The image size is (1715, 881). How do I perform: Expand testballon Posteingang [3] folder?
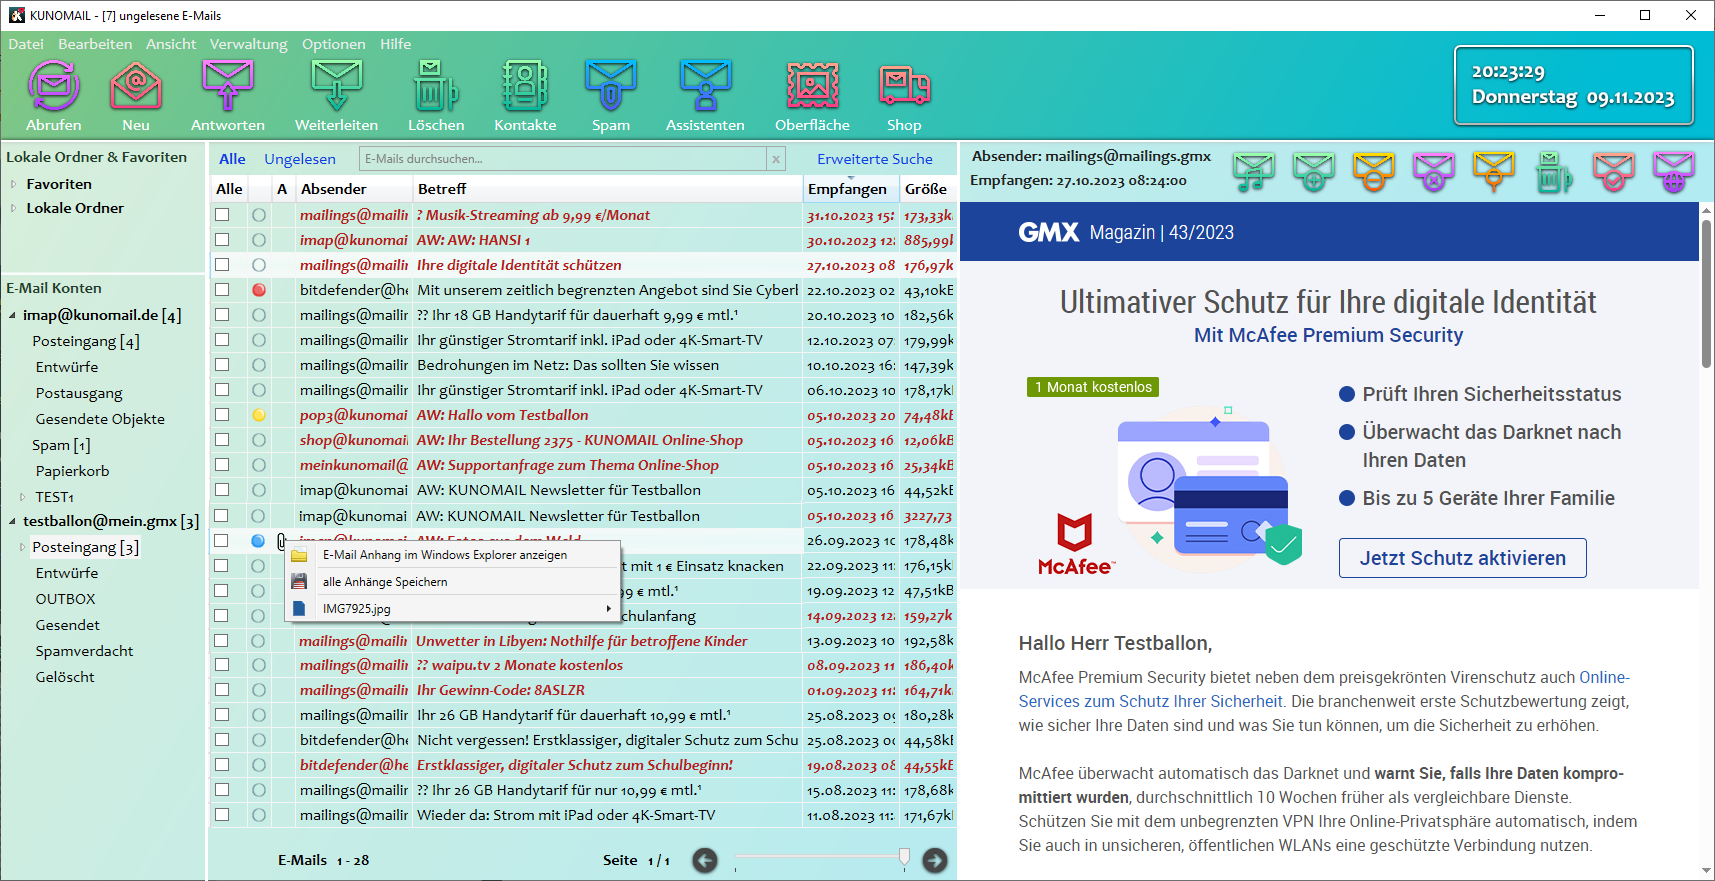point(22,547)
